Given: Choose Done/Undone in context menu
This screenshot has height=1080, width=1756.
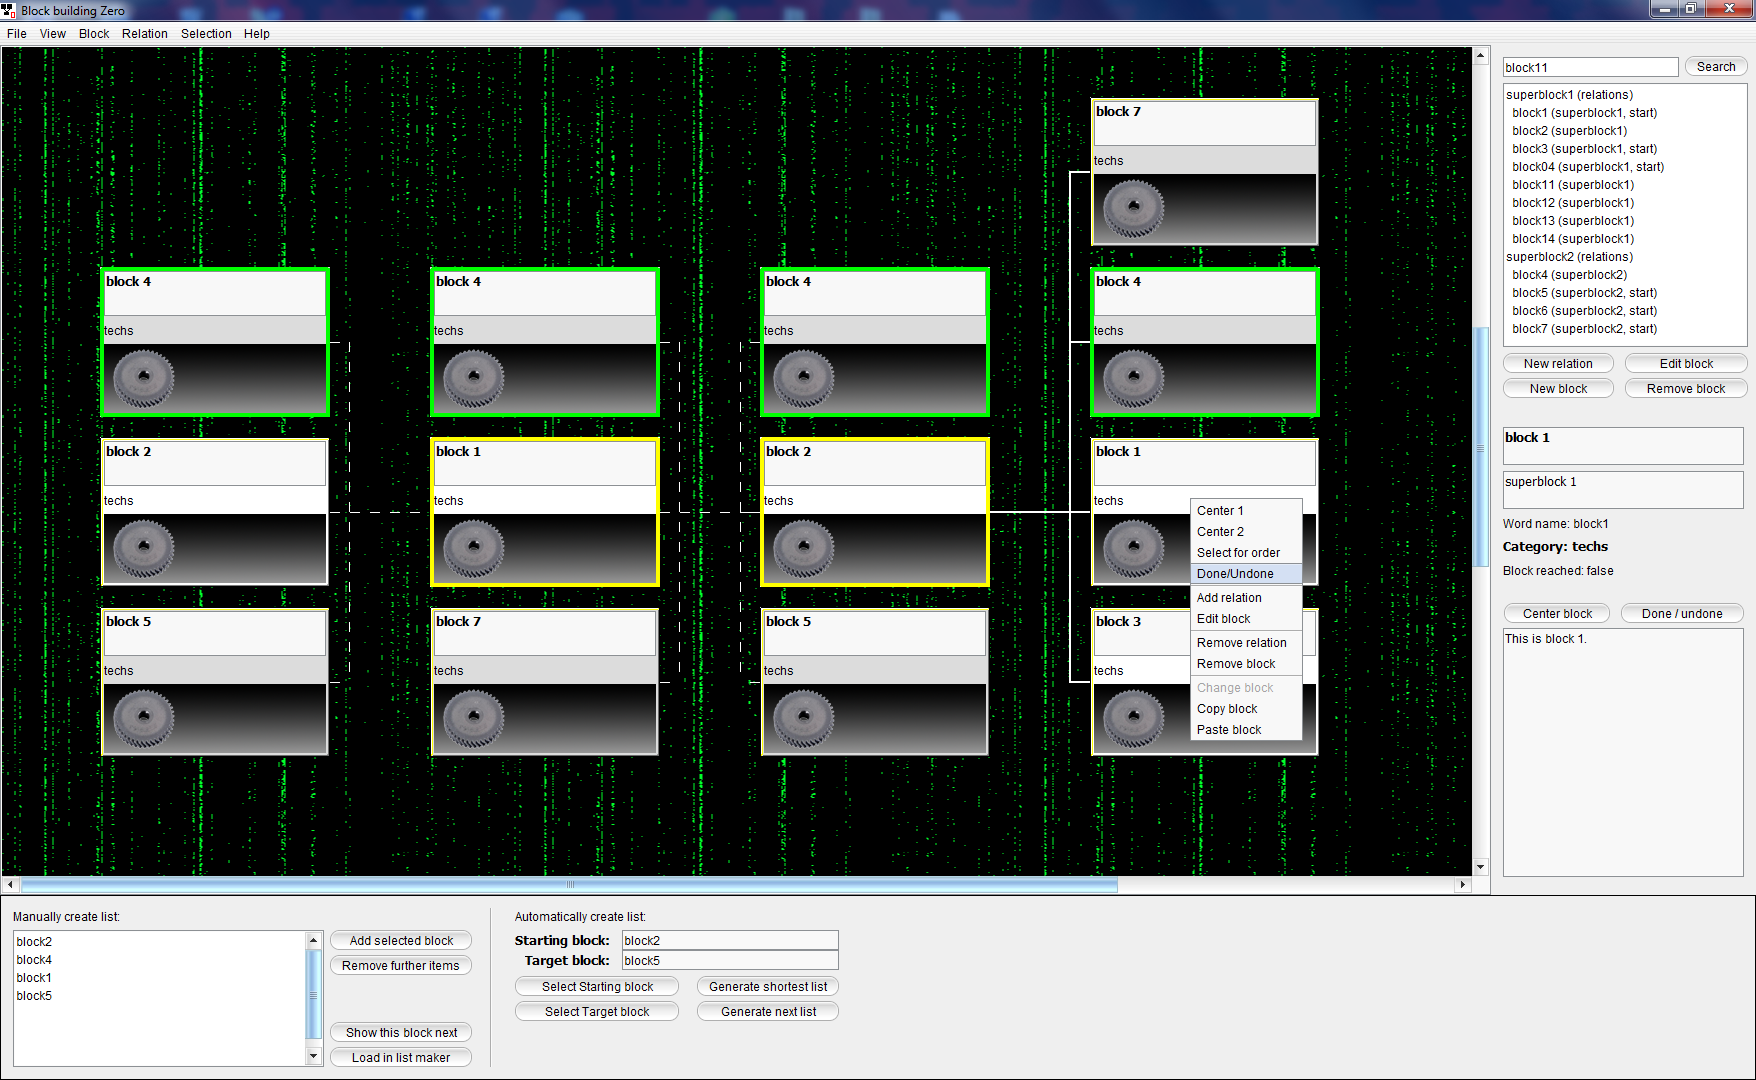Looking at the screenshot, I should [1246, 574].
